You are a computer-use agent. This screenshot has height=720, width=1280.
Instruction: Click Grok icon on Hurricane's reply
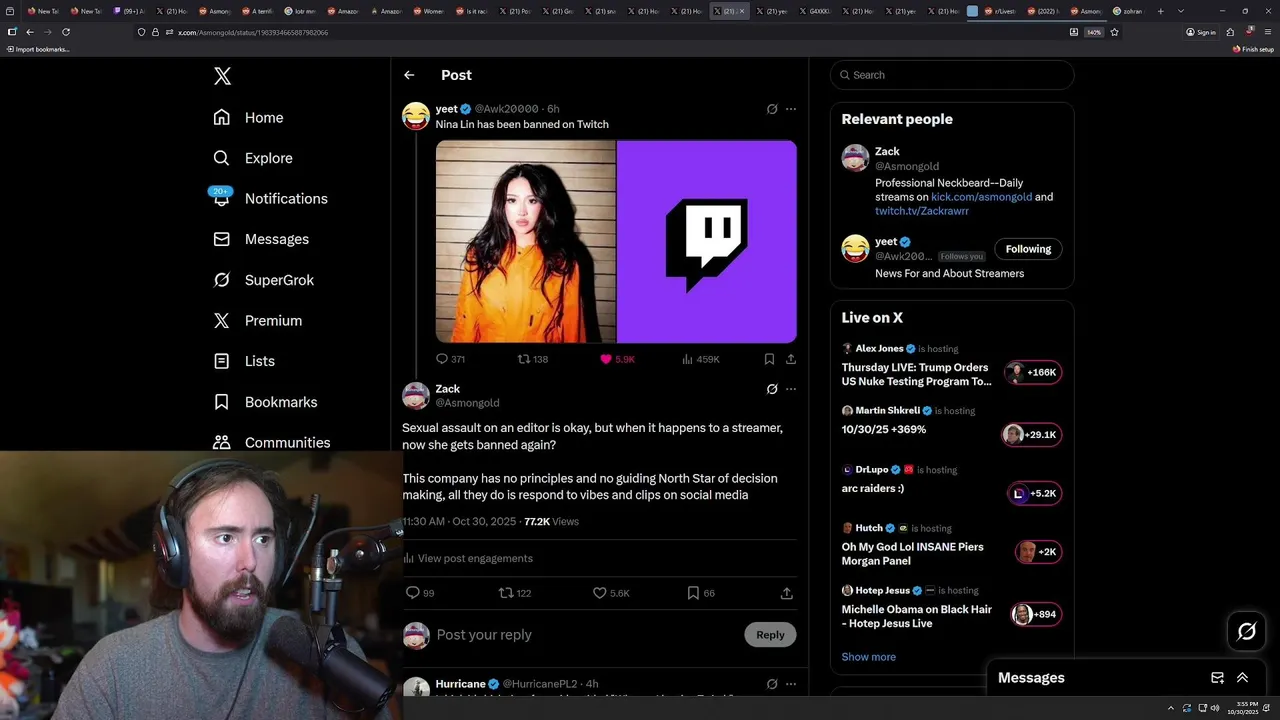(772, 684)
